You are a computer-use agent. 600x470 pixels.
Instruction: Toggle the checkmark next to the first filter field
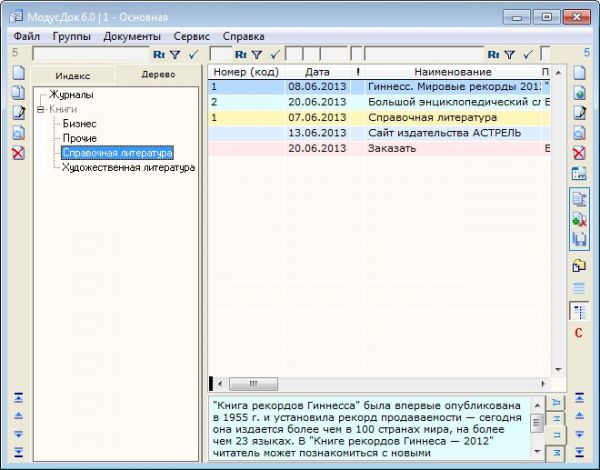(193, 55)
